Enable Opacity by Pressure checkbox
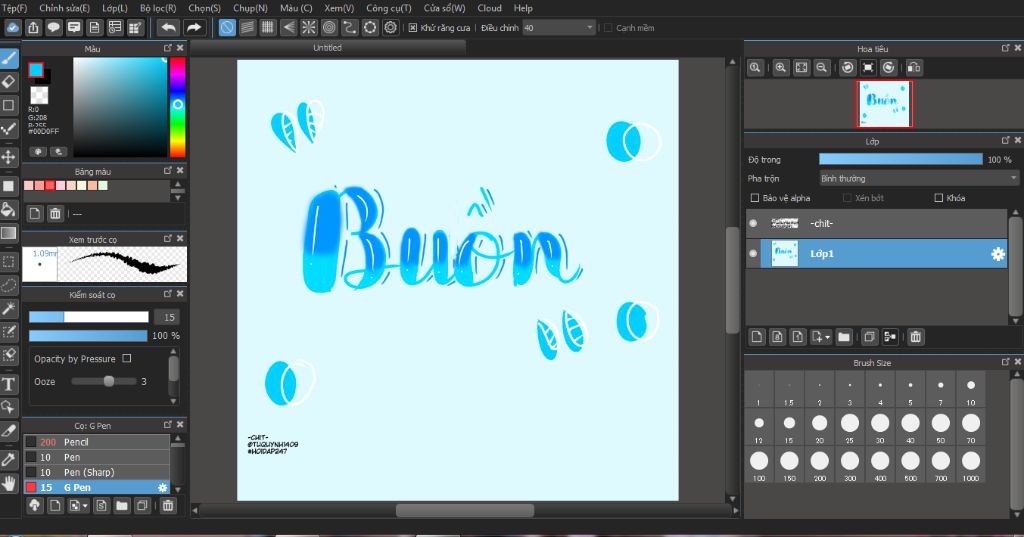1024x537 pixels. 127,358
